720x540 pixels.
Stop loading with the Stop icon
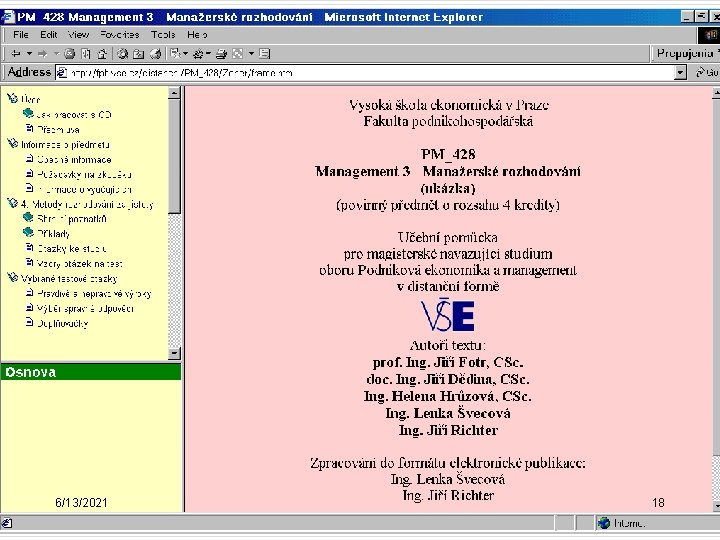pos(69,54)
